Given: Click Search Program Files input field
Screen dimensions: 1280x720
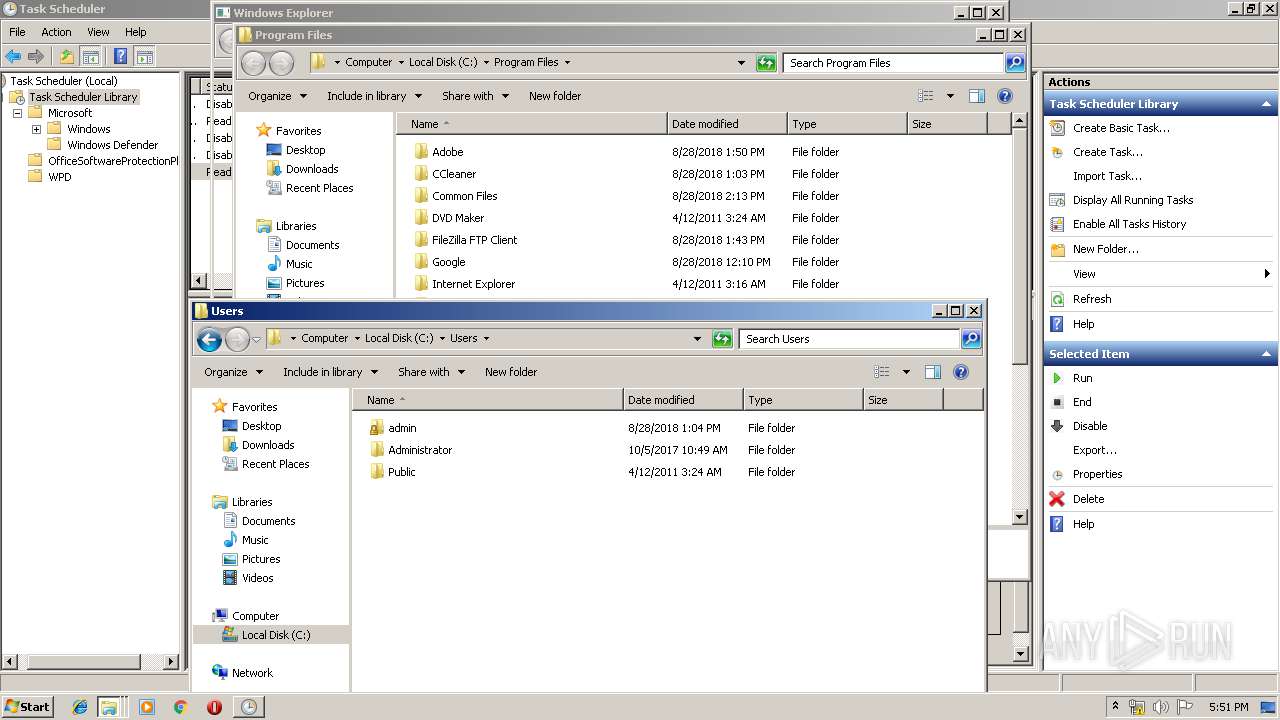Looking at the screenshot, I should [893, 63].
